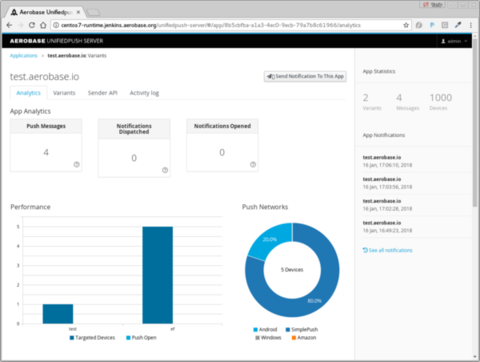Reload the page with refresh icon
The height and width of the screenshot is (362, 480).
point(32,25)
